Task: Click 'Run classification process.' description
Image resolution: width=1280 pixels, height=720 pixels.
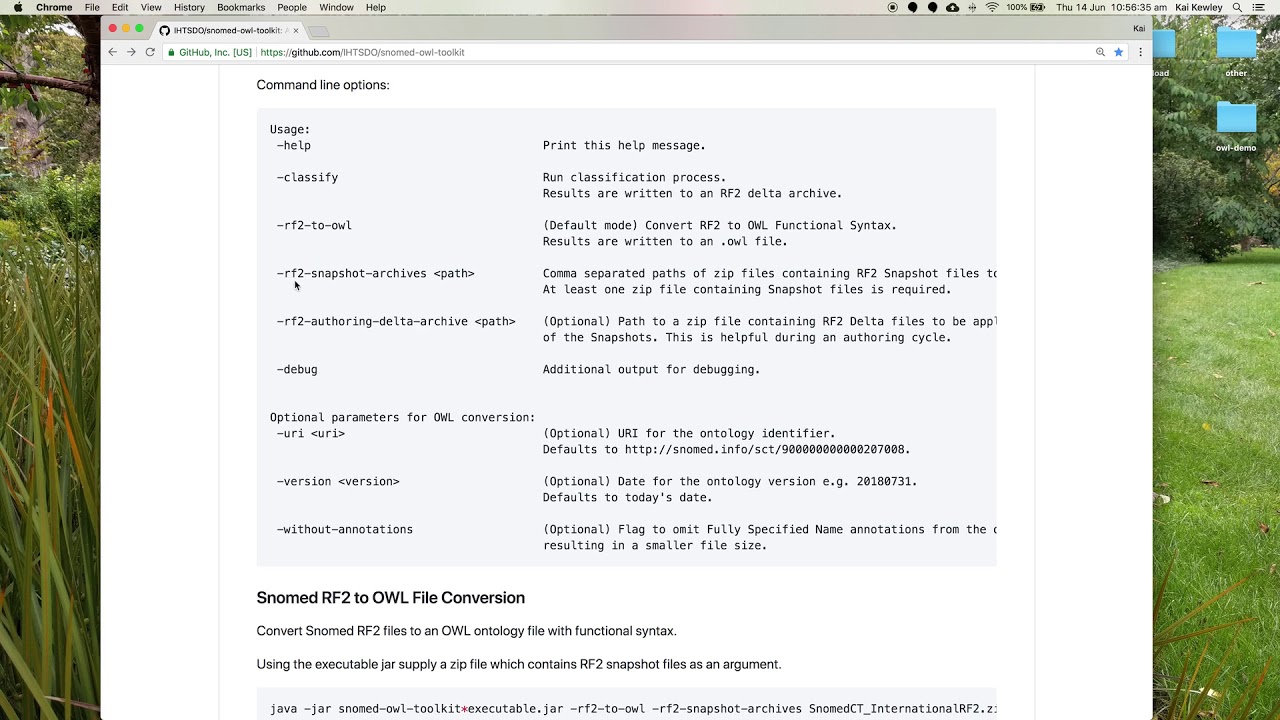Action: tap(634, 177)
